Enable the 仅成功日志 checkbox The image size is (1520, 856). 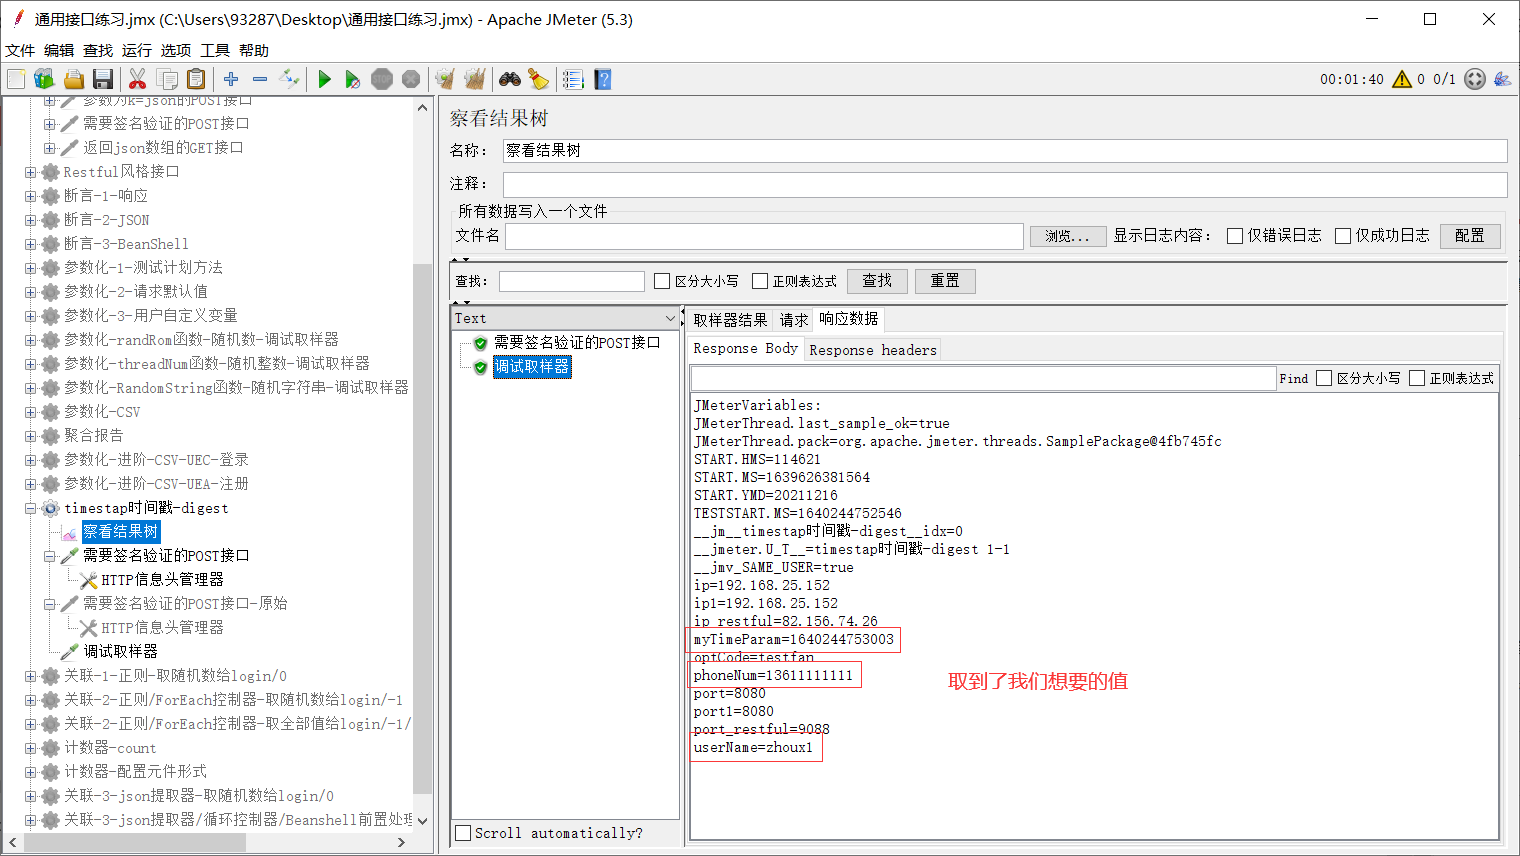(x=1343, y=236)
